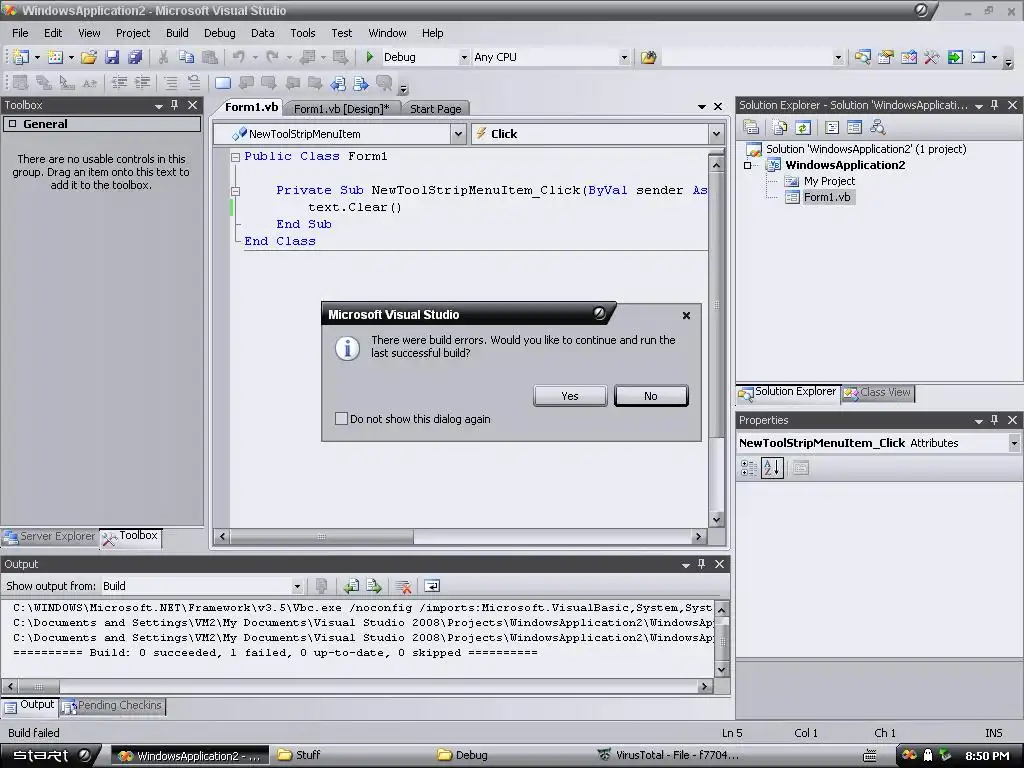
Task: Click the Refresh icon in Solution Explorer
Action: click(x=803, y=127)
